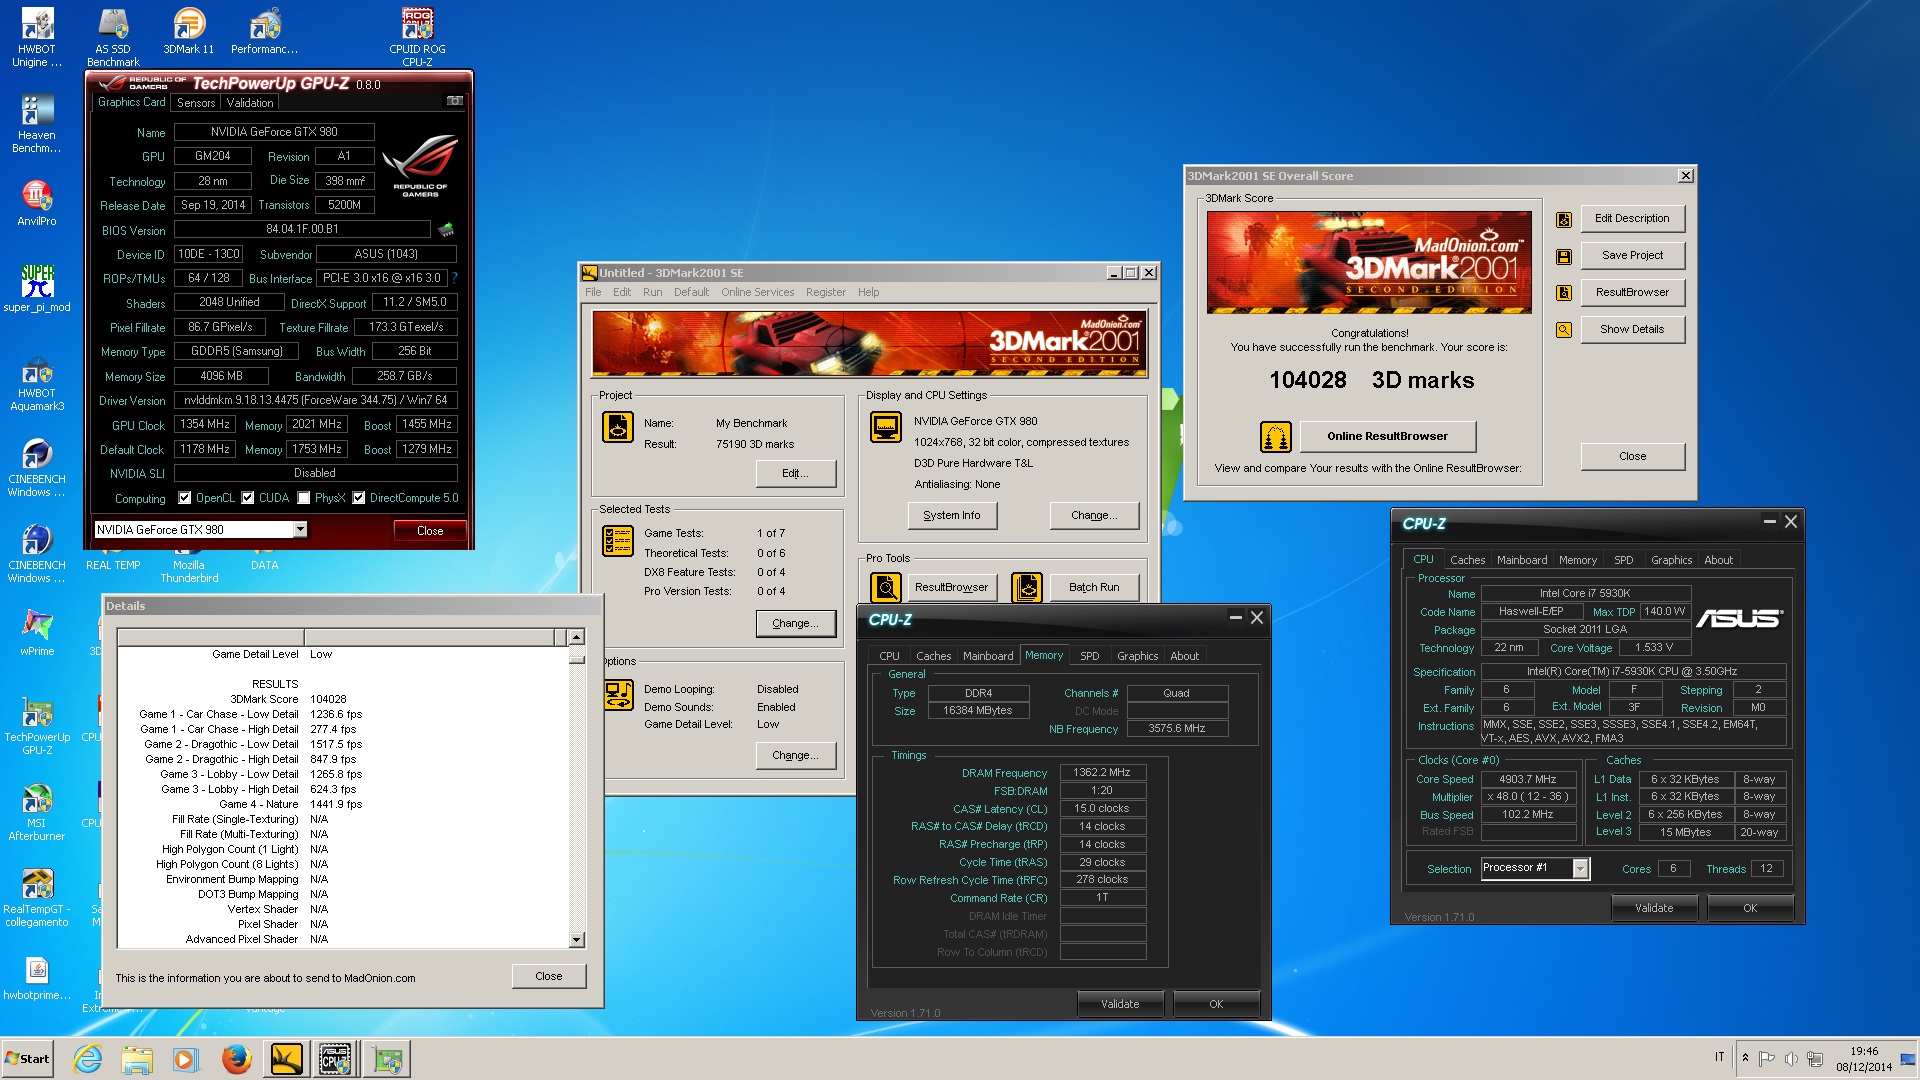Screen dimensions: 1920x1080
Task: Click Online ResultBrowser button
Action: point(1387,437)
